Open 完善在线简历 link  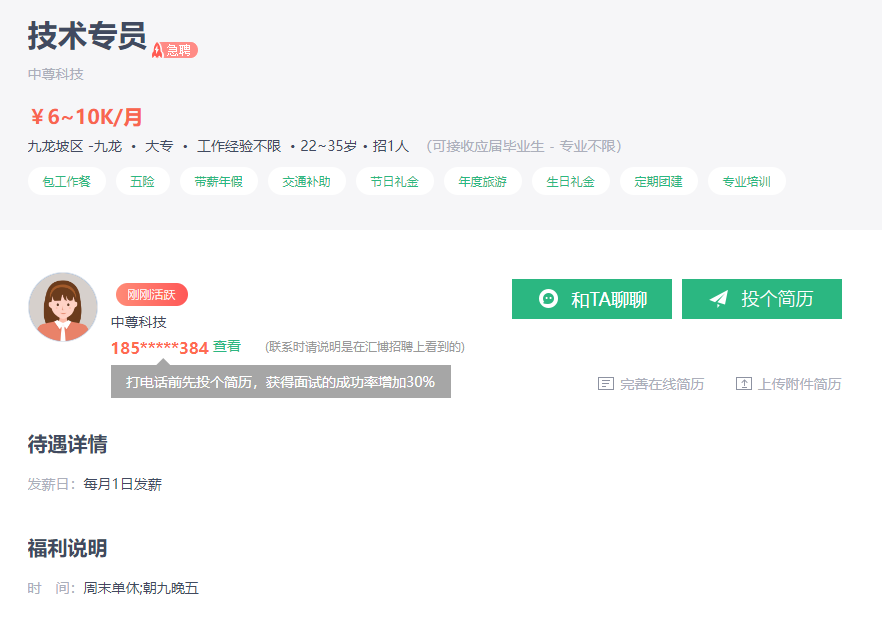662,384
